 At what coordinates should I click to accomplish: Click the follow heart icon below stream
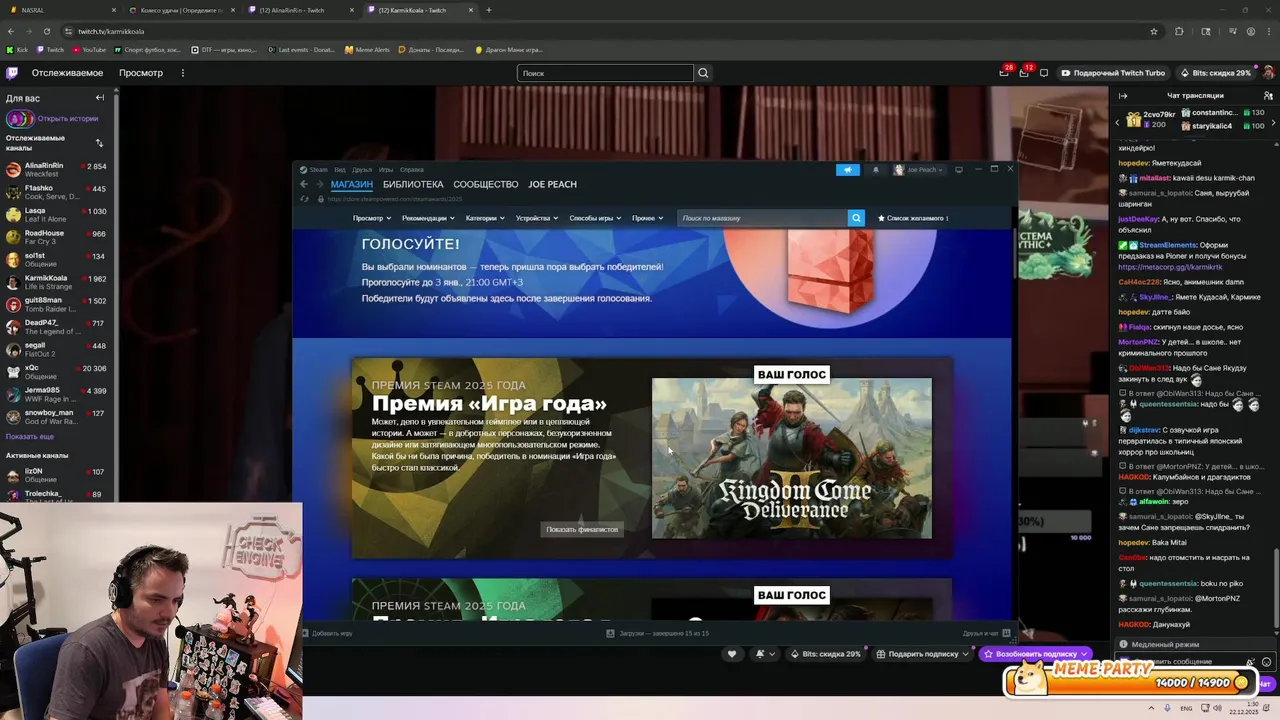(732, 654)
